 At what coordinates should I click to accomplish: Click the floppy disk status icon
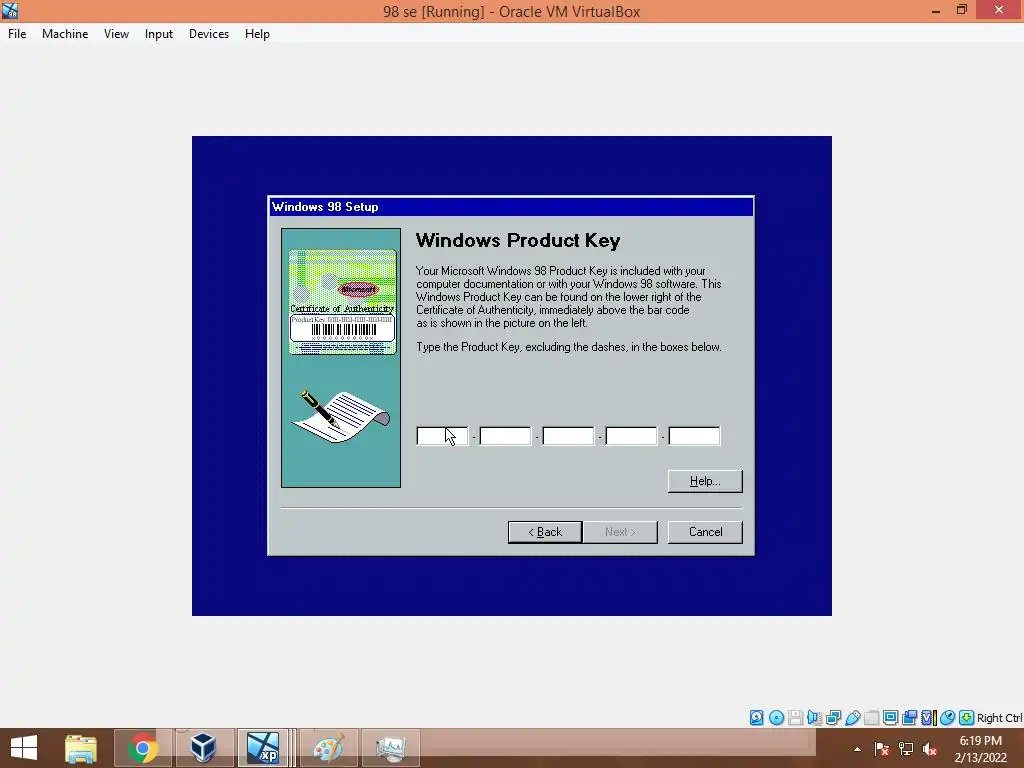(x=795, y=718)
